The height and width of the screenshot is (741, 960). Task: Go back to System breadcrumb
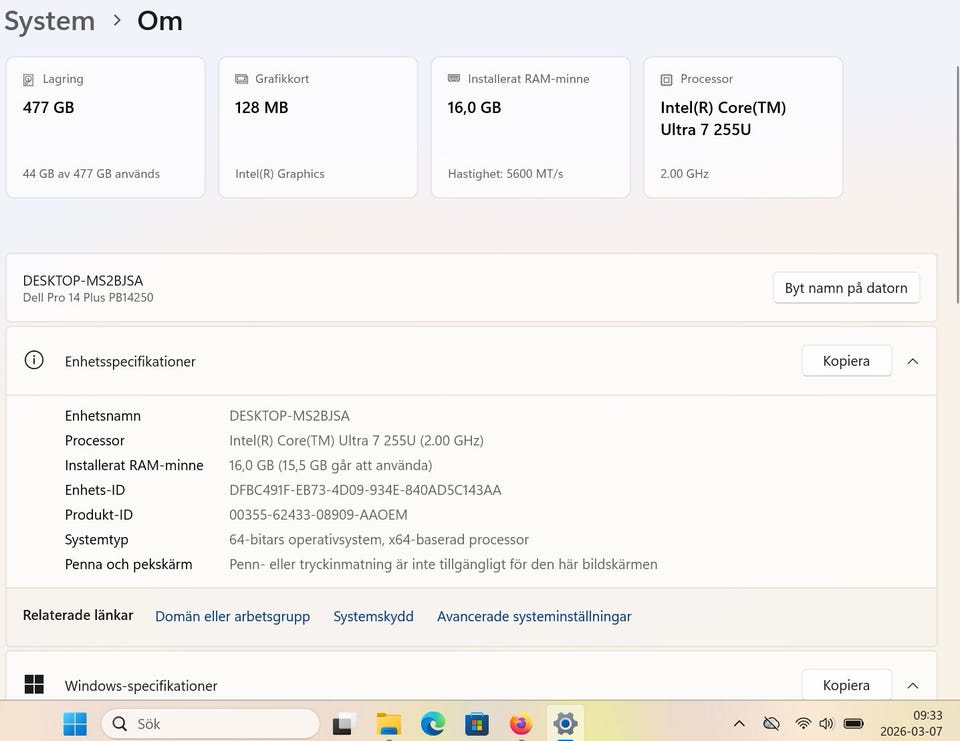coord(50,21)
